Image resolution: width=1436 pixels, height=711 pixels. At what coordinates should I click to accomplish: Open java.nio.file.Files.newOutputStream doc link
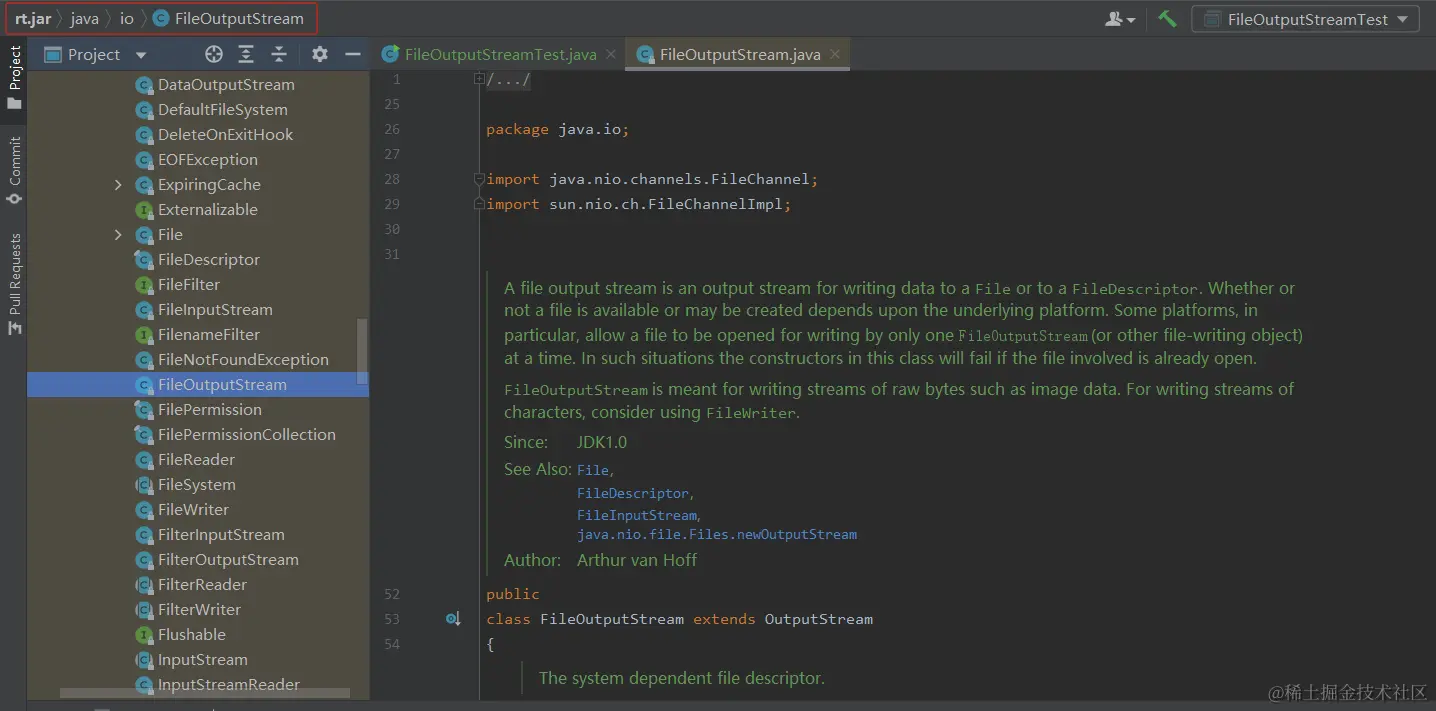(x=717, y=534)
